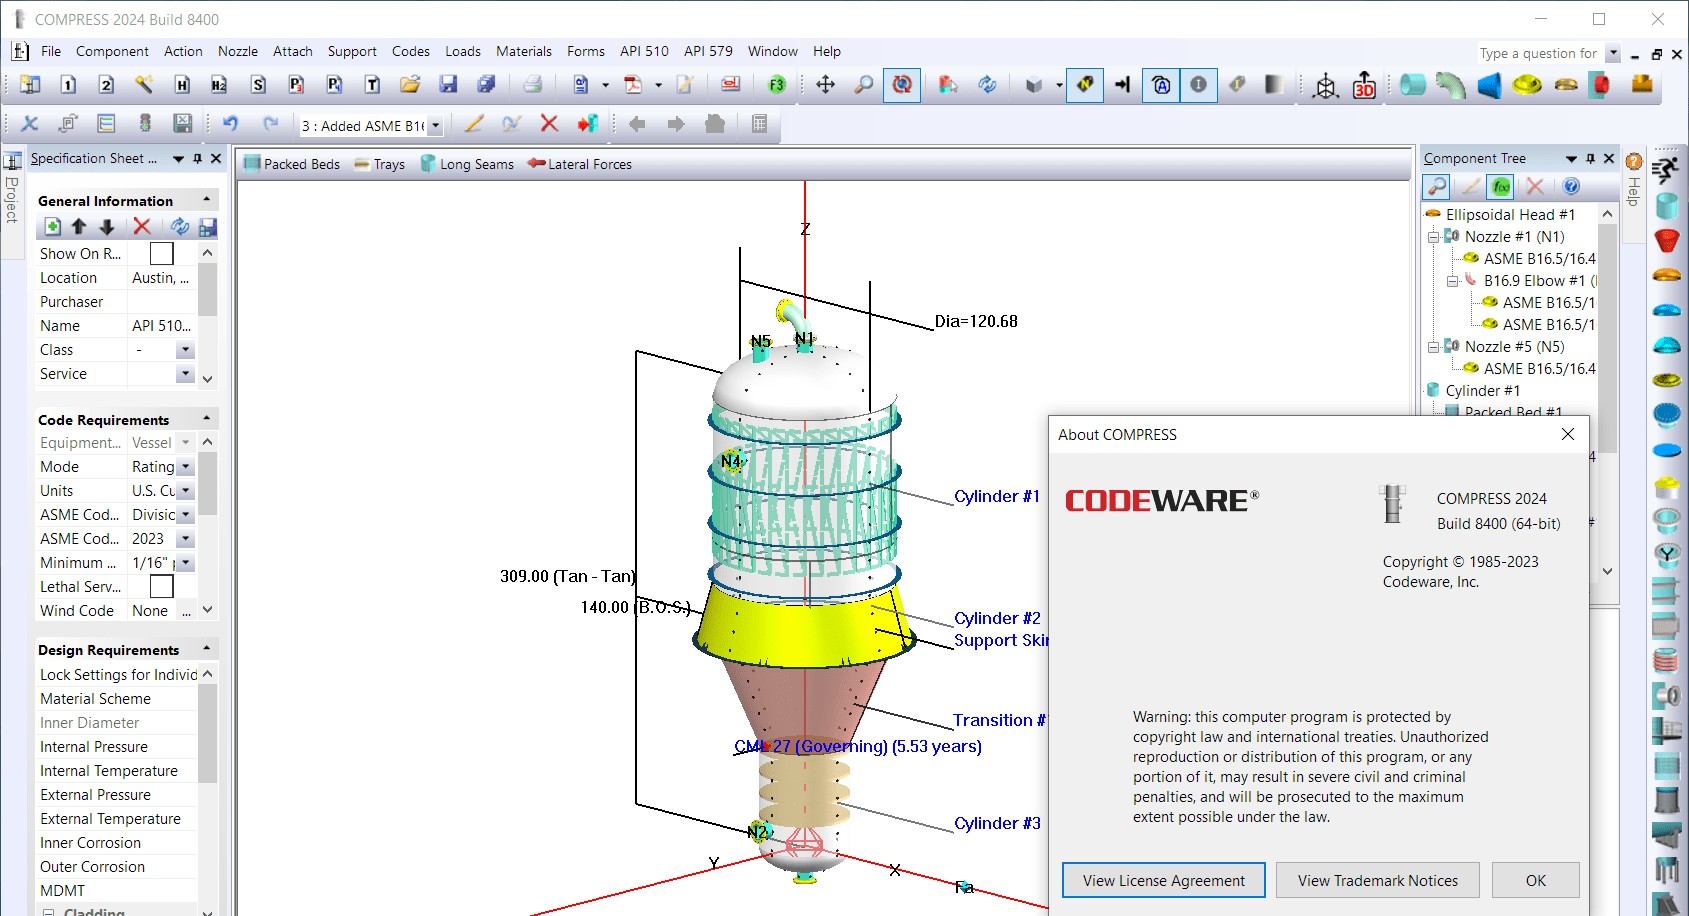Viewport: 1689px width, 916px height.
Task: Open the API 579 menu
Action: coord(708,51)
